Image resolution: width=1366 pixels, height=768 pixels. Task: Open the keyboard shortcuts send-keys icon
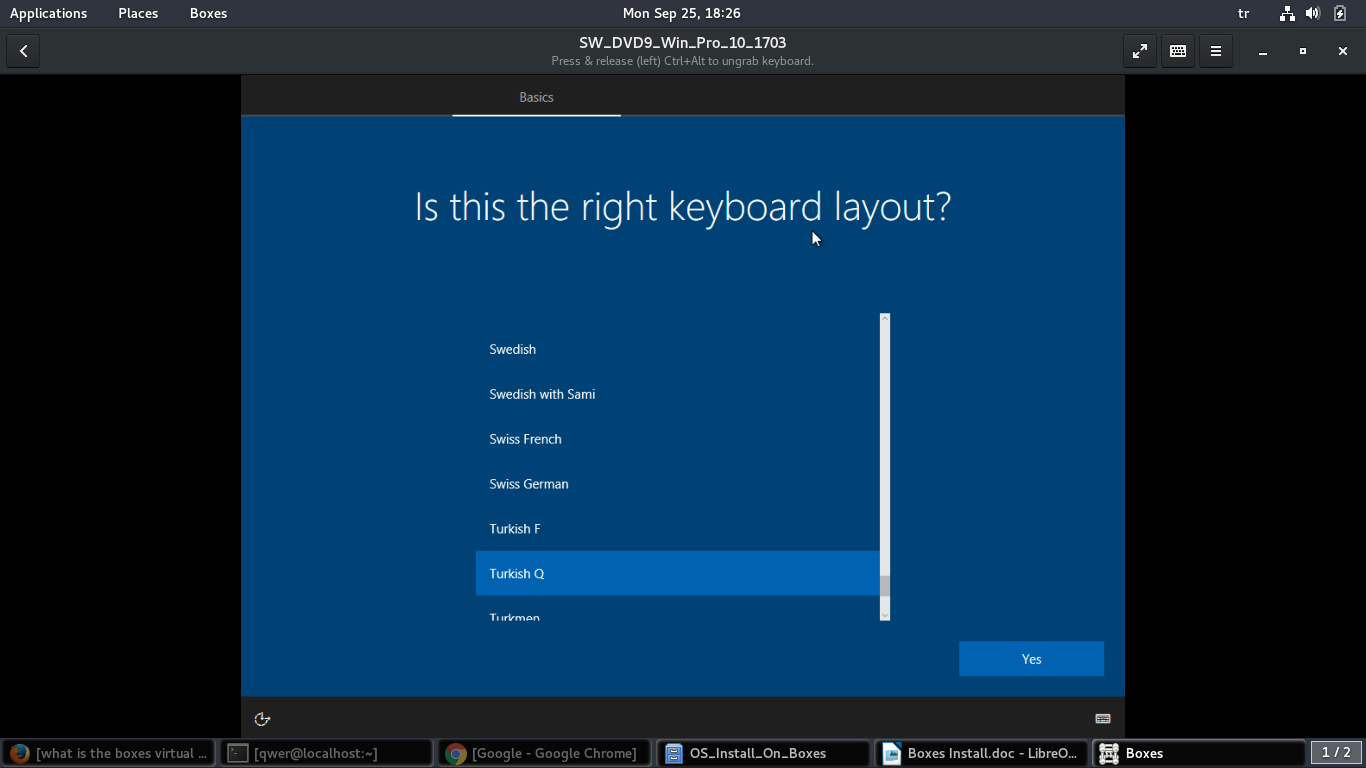[1178, 51]
